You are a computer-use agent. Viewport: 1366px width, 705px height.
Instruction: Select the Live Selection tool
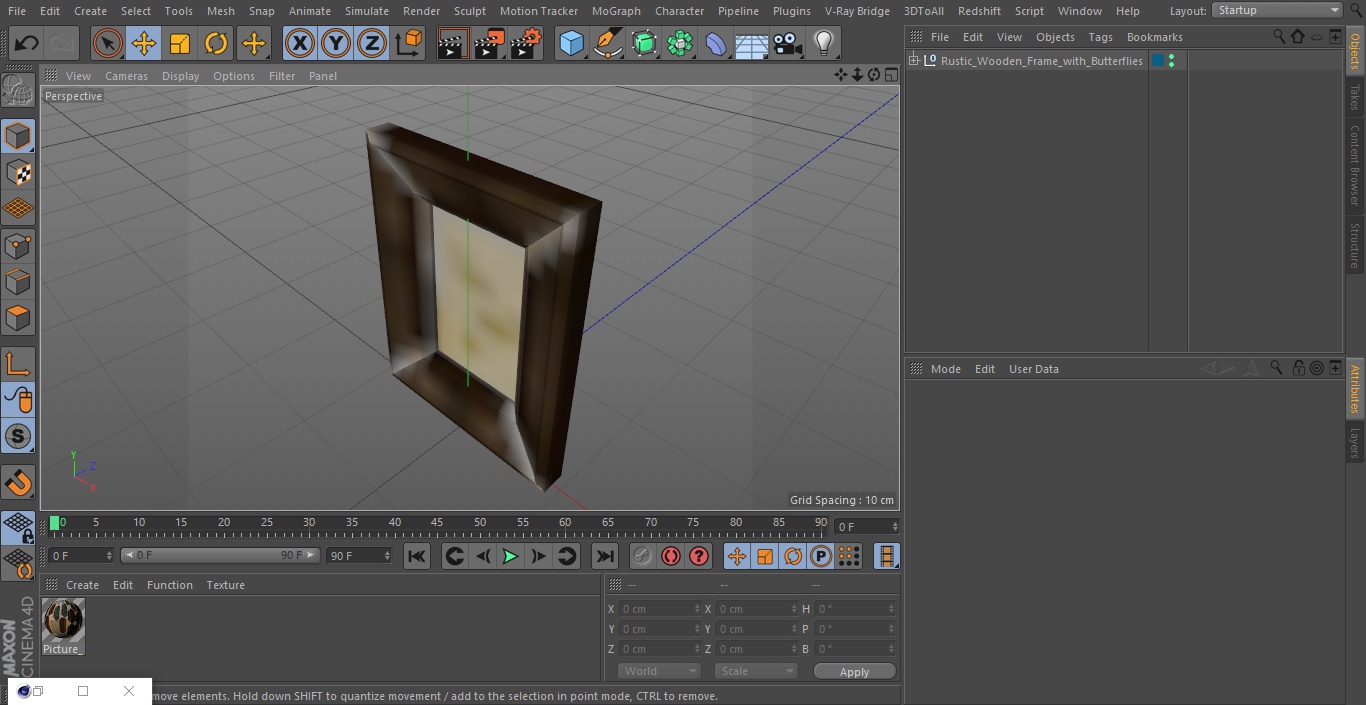[107, 43]
